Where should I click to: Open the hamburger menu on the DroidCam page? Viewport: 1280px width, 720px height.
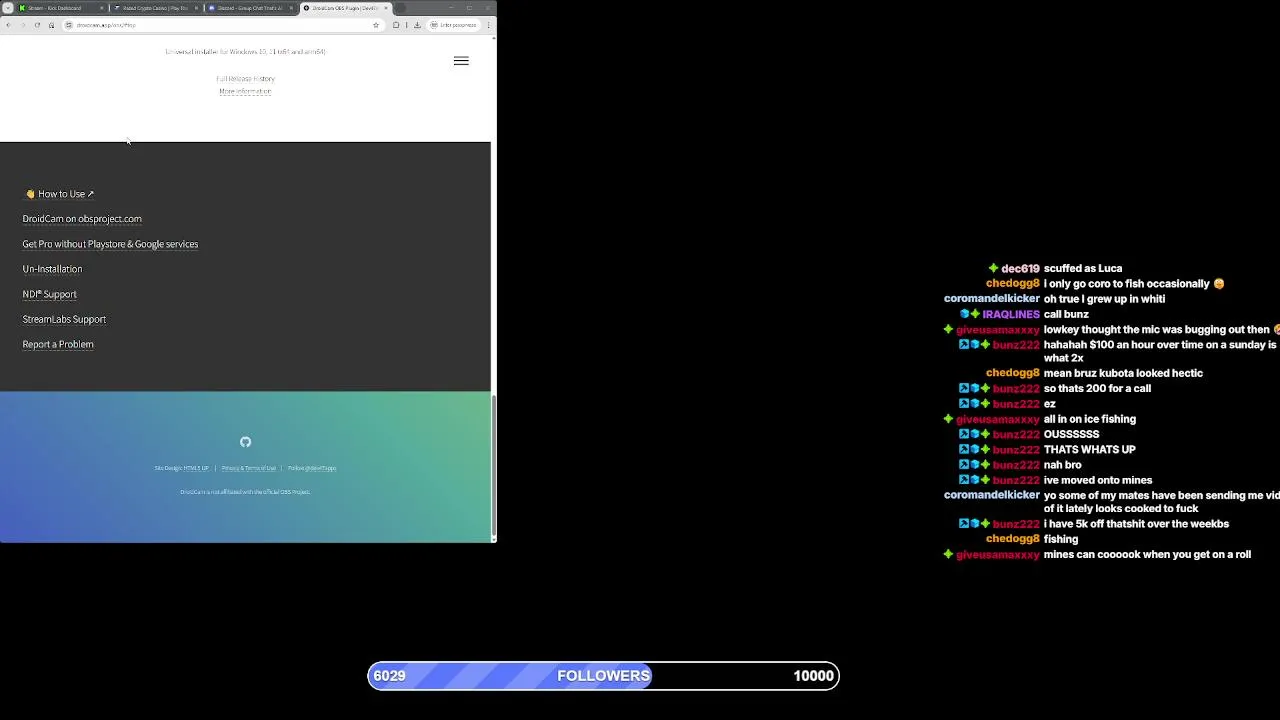click(x=461, y=61)
